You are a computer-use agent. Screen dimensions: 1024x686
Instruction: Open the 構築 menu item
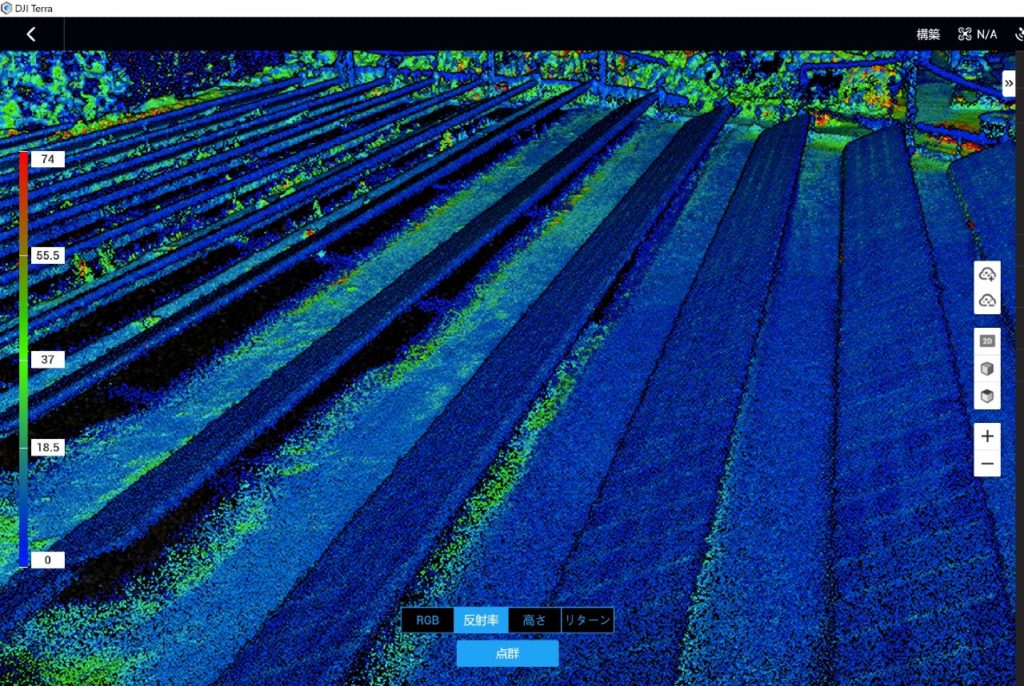pos(928,33)
